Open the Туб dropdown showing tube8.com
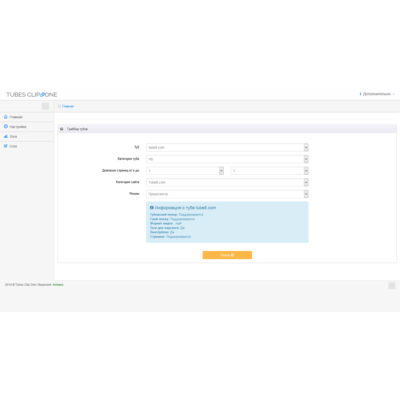This screenshot has width=400, height=400. (x=227, y=147)
